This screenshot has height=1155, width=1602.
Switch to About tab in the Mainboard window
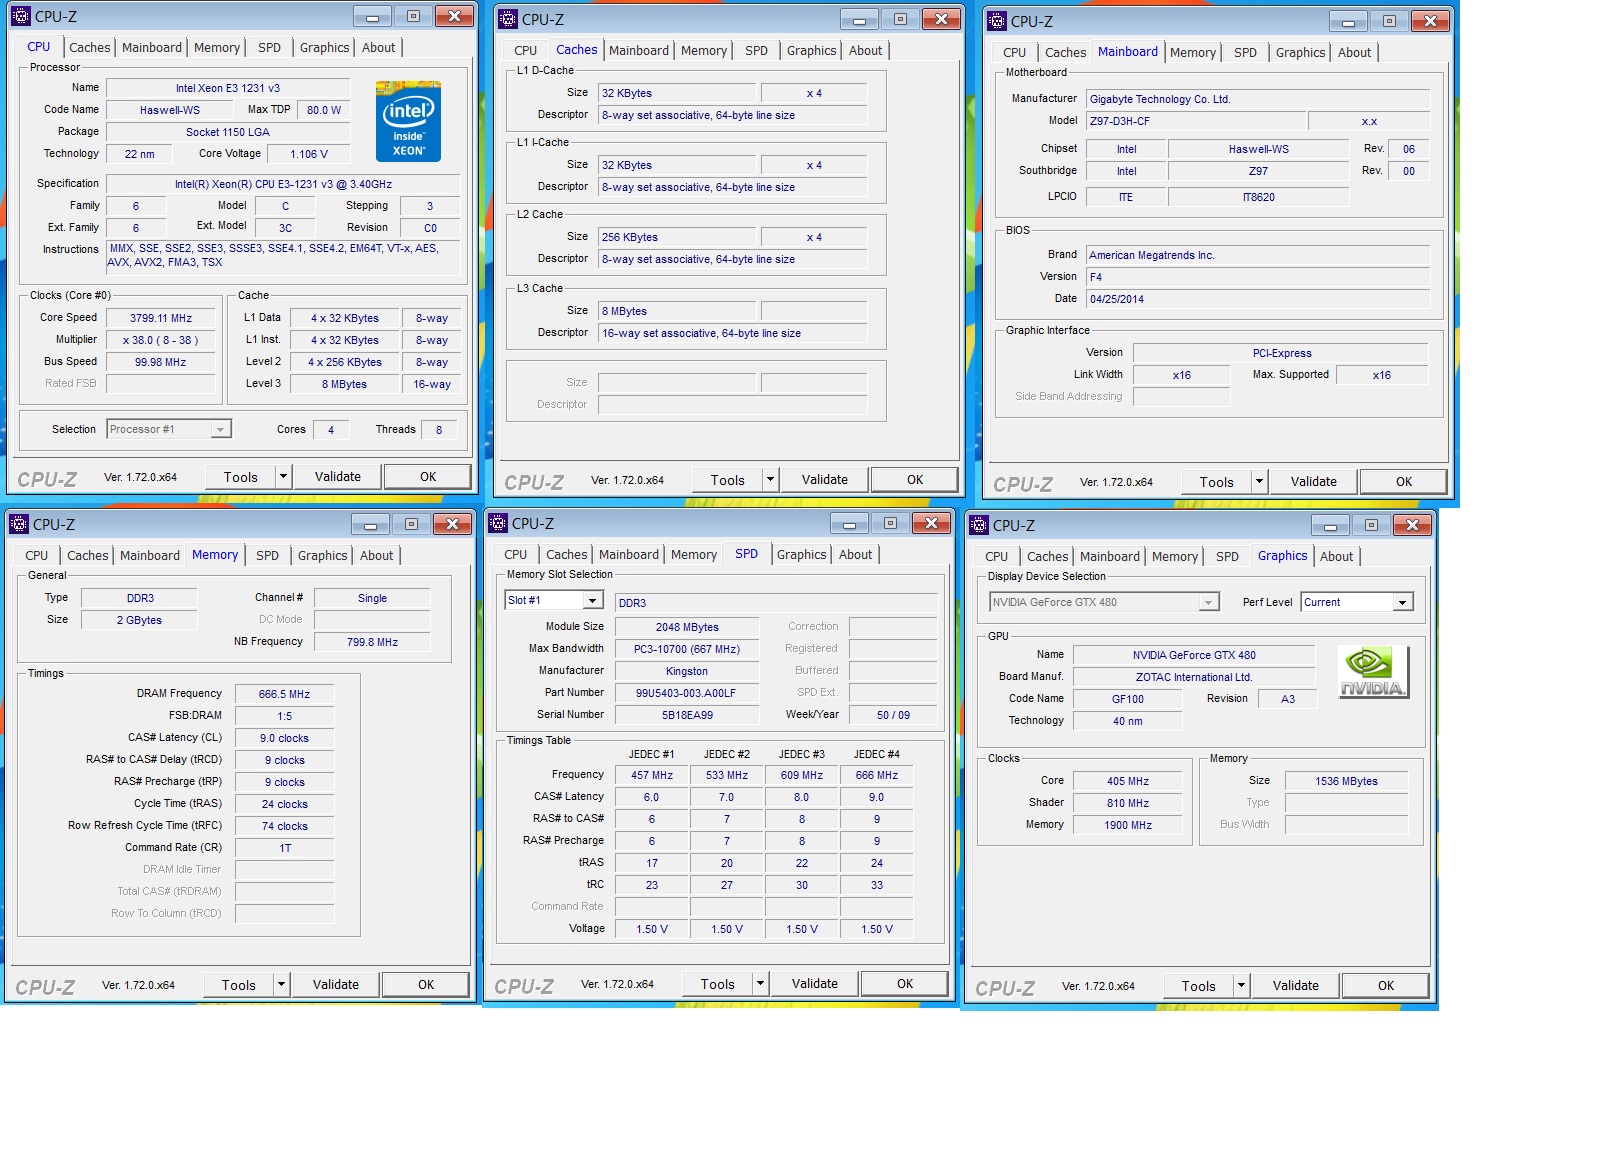click(x=1354, y=52)
